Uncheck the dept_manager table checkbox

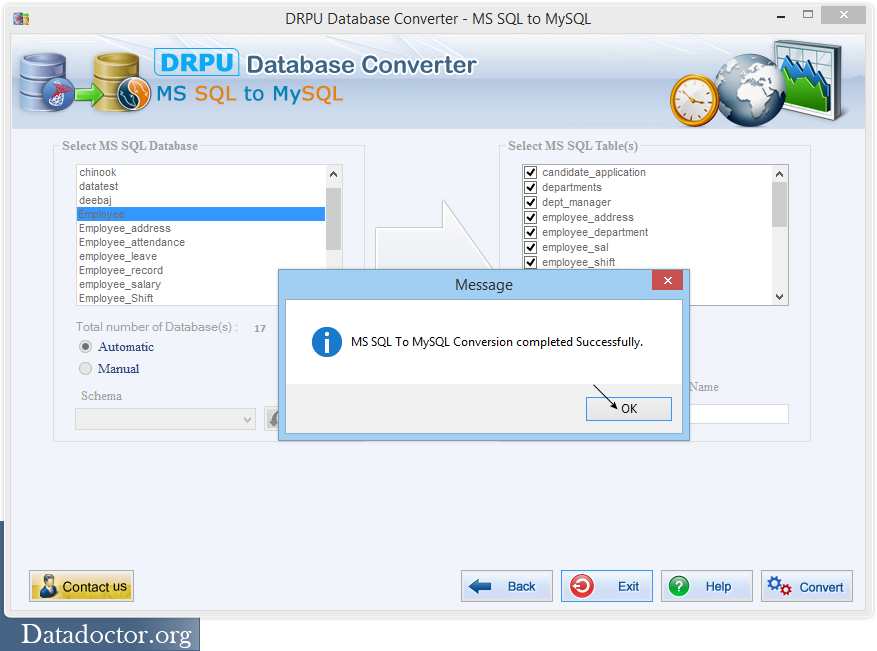[x=531, y=202]
